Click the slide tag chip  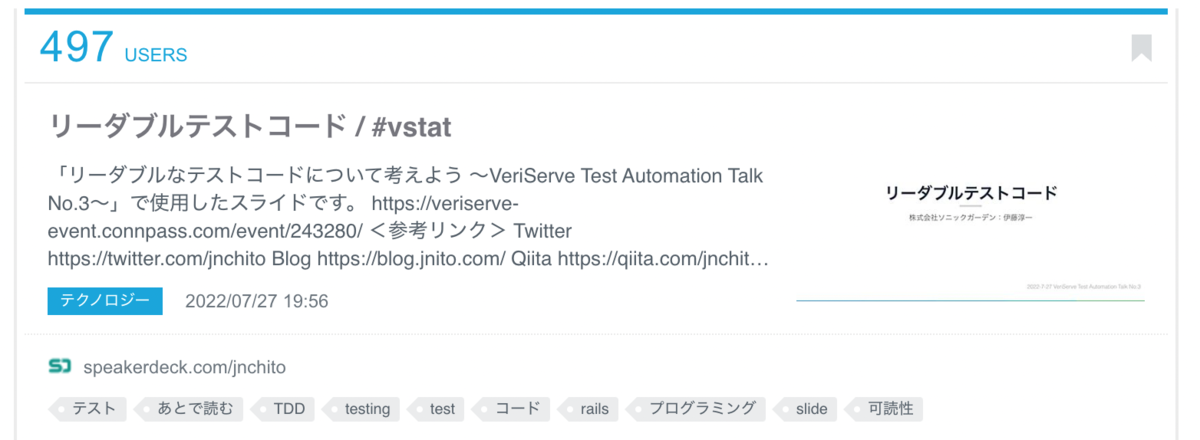[x=806, y=408]
